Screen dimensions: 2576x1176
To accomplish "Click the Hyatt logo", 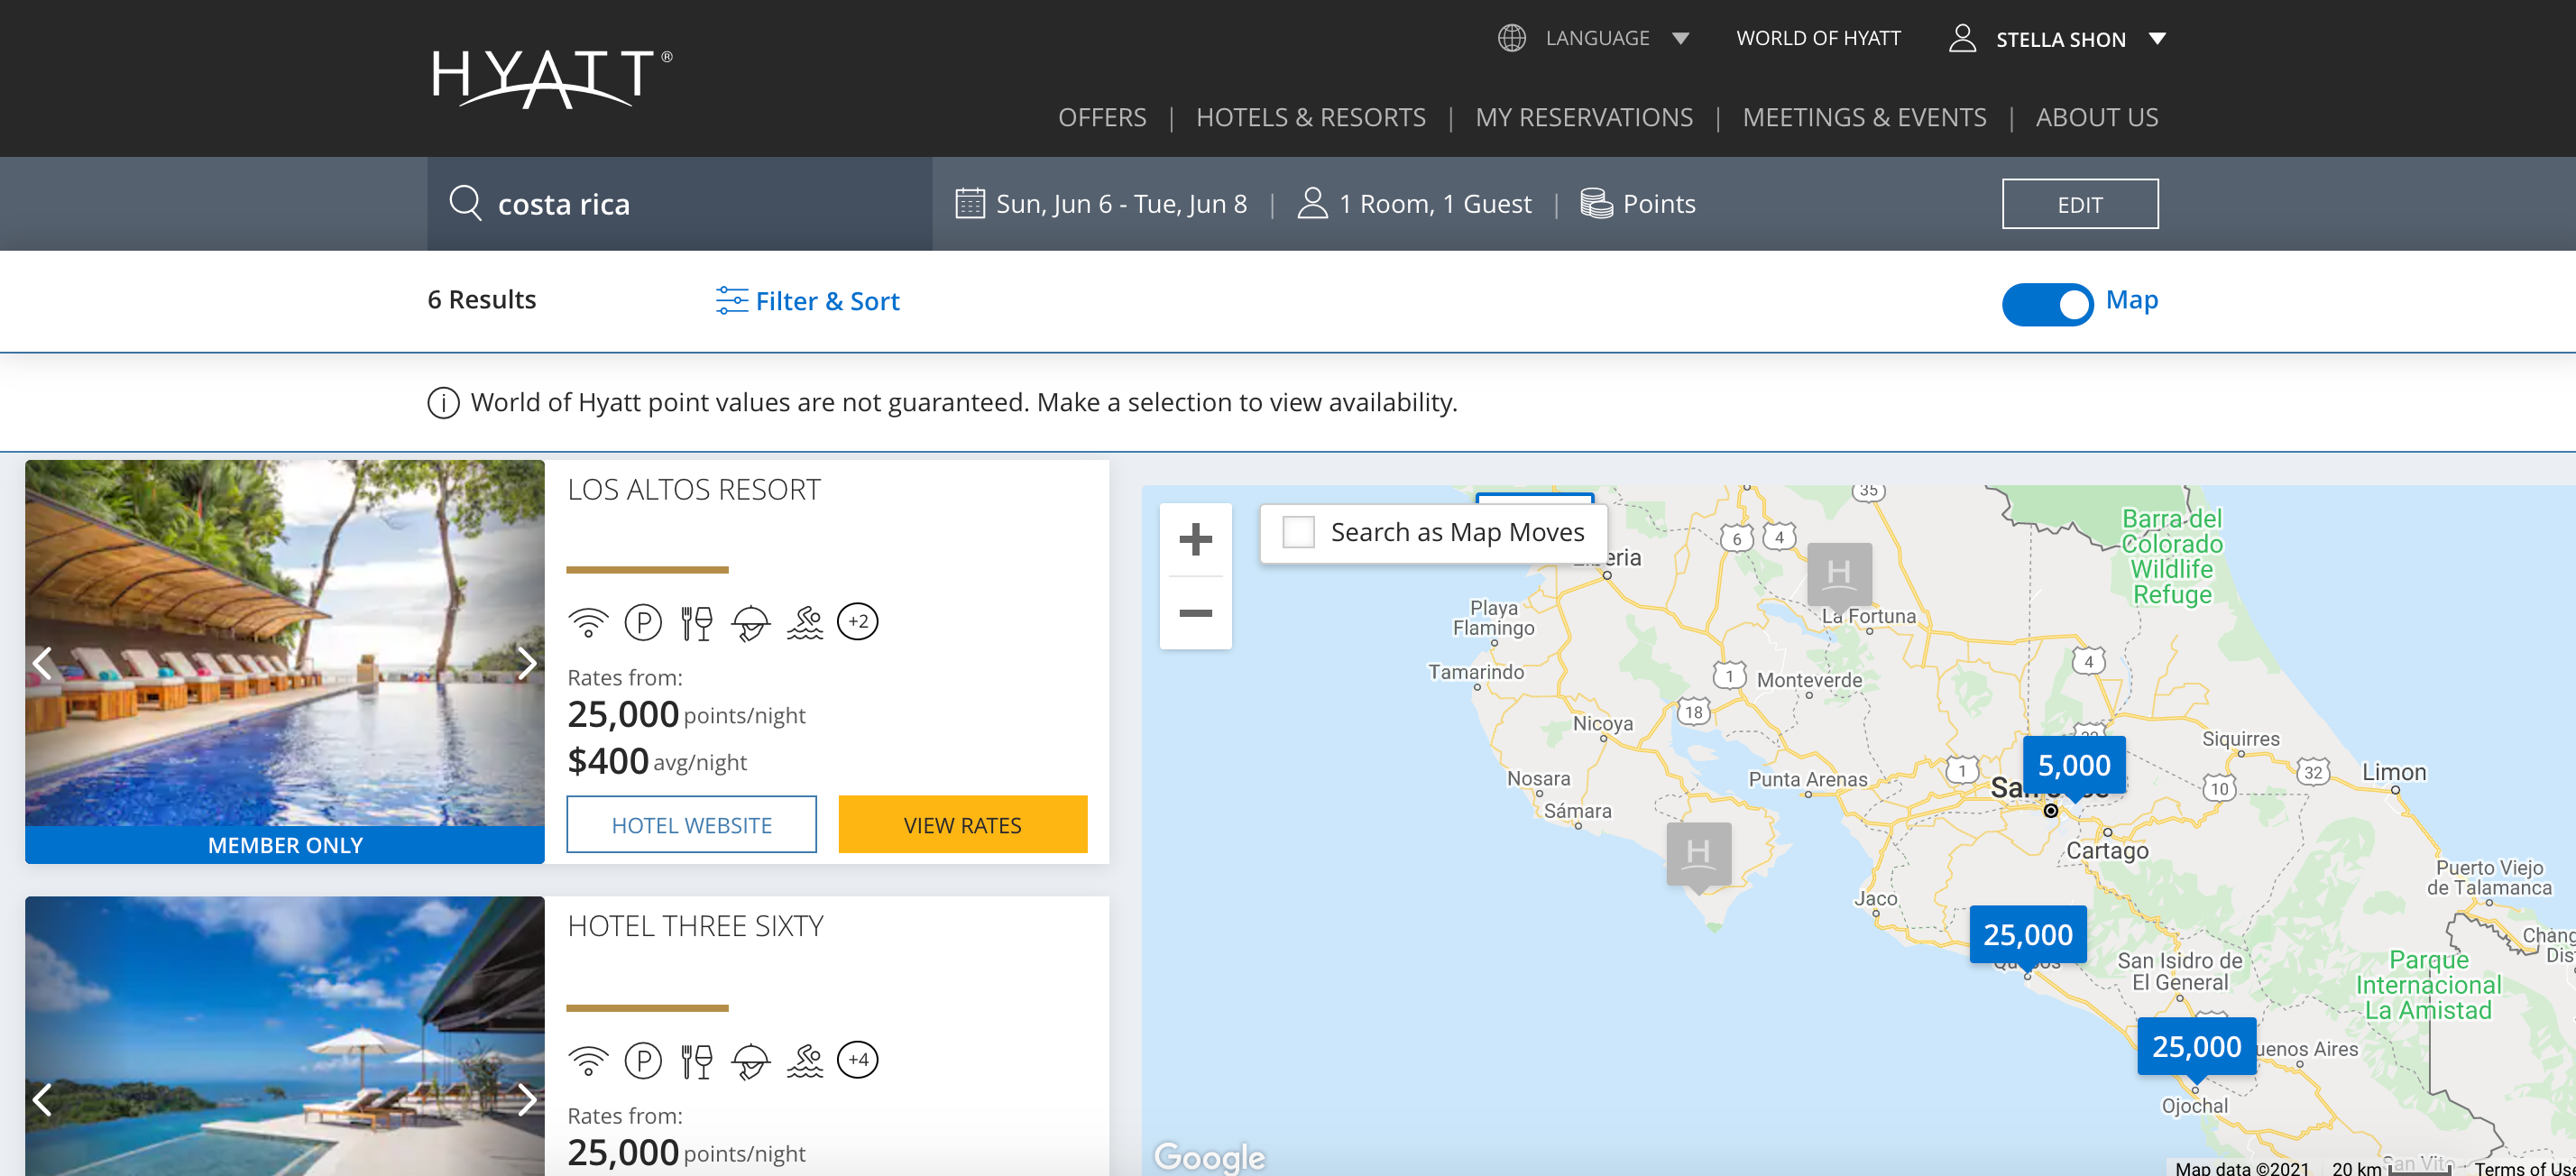I will tap(552, 78).
